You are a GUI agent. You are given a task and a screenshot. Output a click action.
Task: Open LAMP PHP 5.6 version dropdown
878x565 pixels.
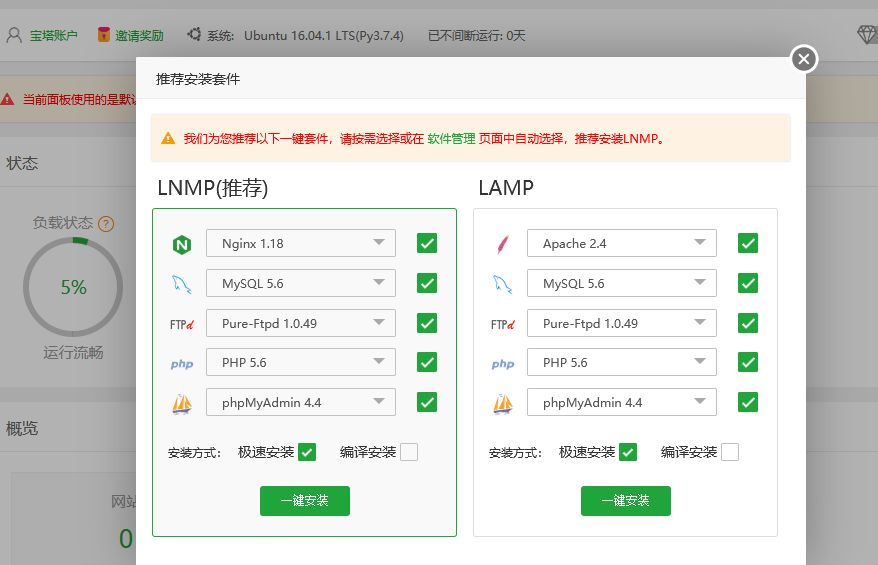[x=622, y=362]
